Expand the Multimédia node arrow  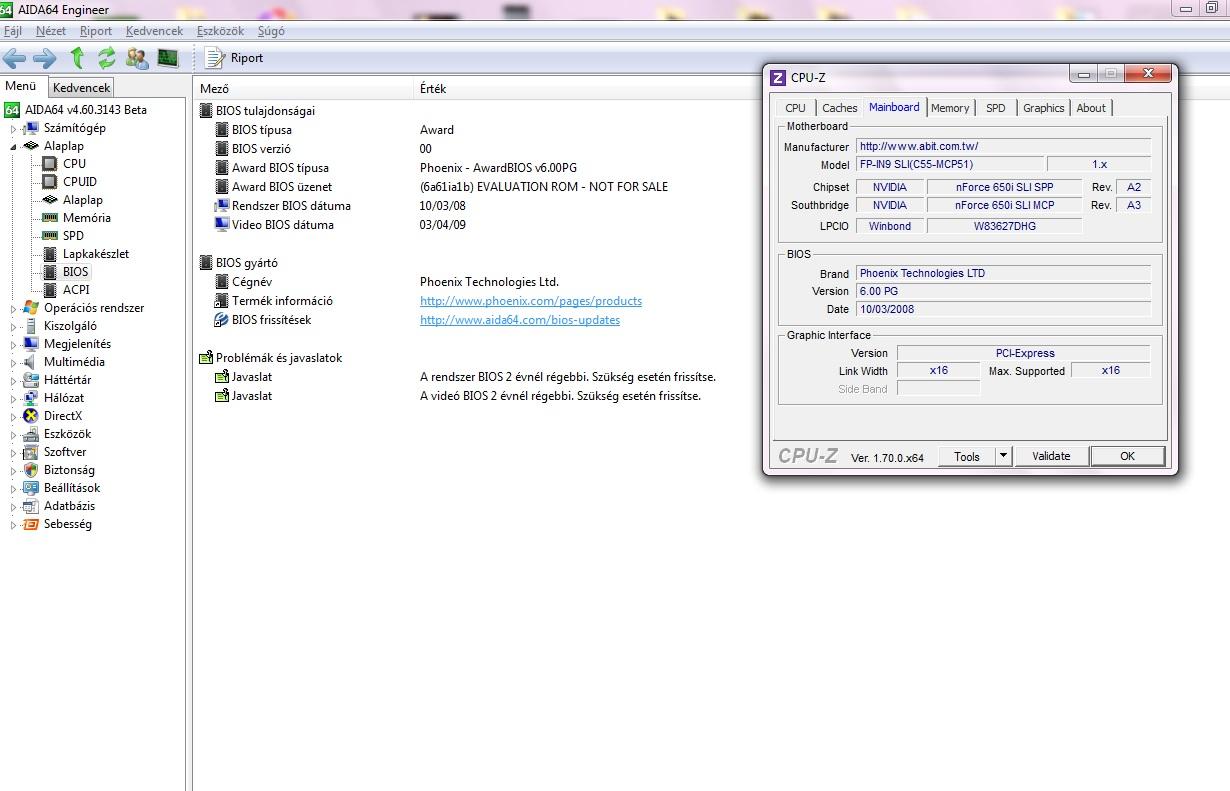pyautogui.click(x=13, y=363)
